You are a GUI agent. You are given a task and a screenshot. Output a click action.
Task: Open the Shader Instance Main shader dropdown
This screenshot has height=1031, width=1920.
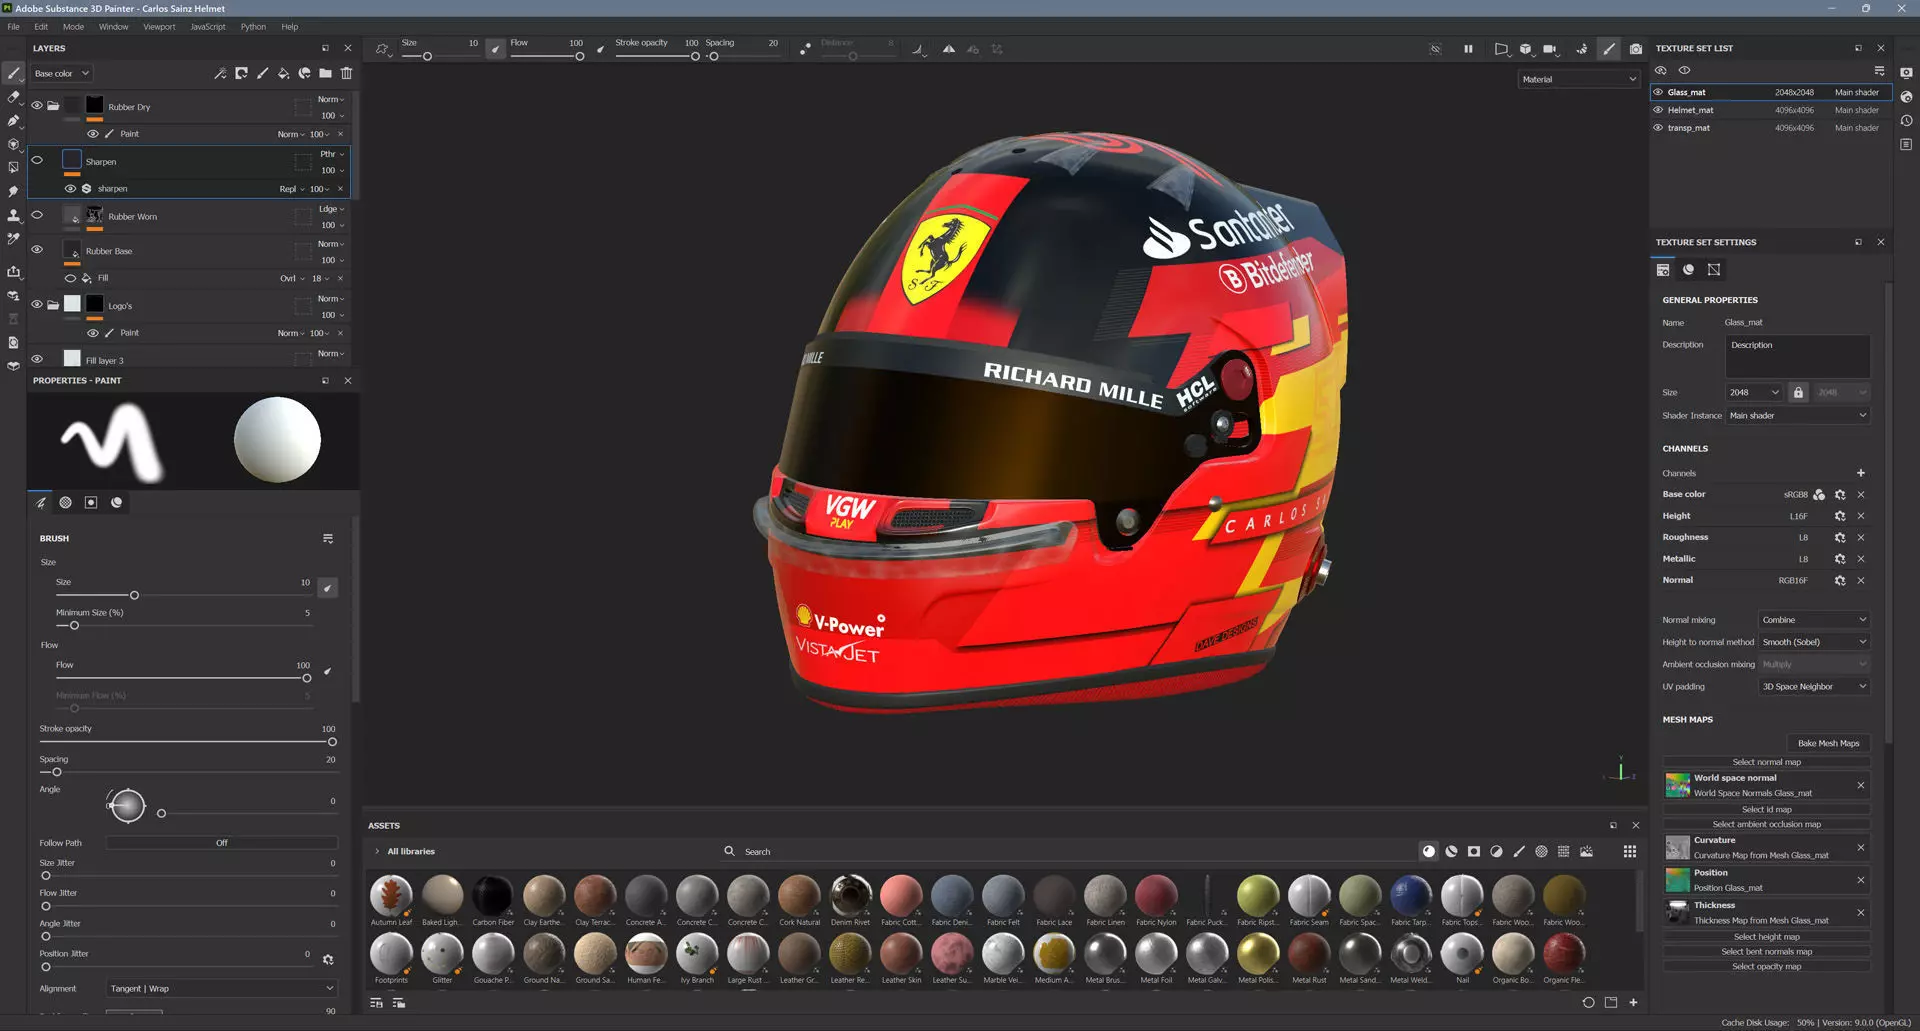click(1798, 415)
